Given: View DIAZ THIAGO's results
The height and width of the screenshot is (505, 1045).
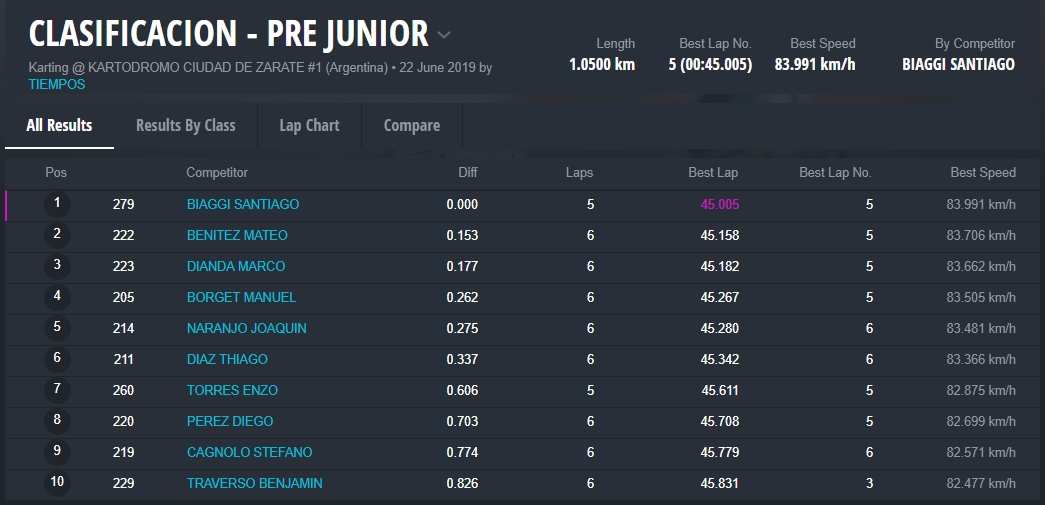Looking at the screenshot, I should 227,359.
